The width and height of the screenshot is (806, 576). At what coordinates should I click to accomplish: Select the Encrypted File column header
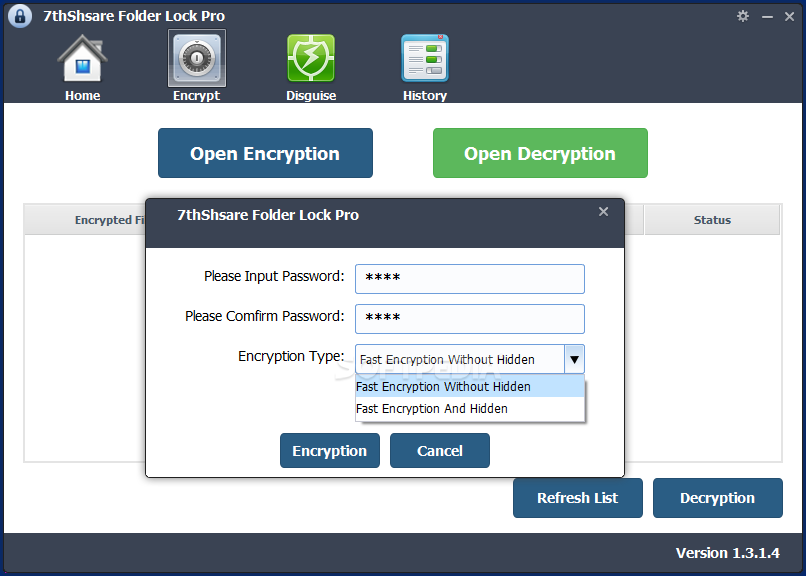coord(85,220)
